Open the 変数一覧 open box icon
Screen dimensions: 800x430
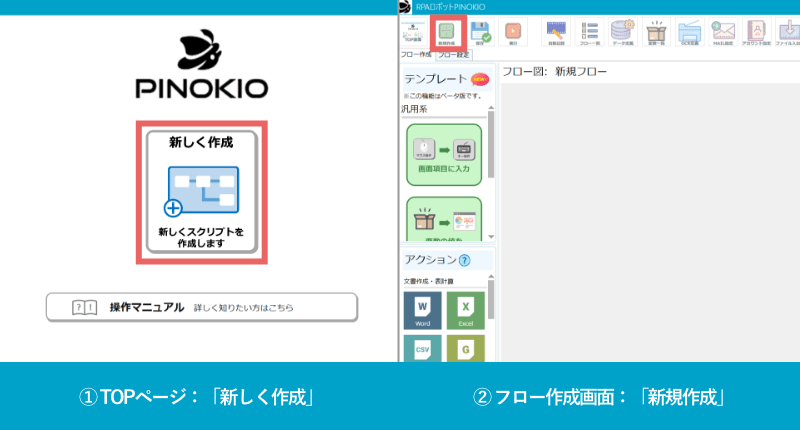pyautogui.click(x=656, y=33)
